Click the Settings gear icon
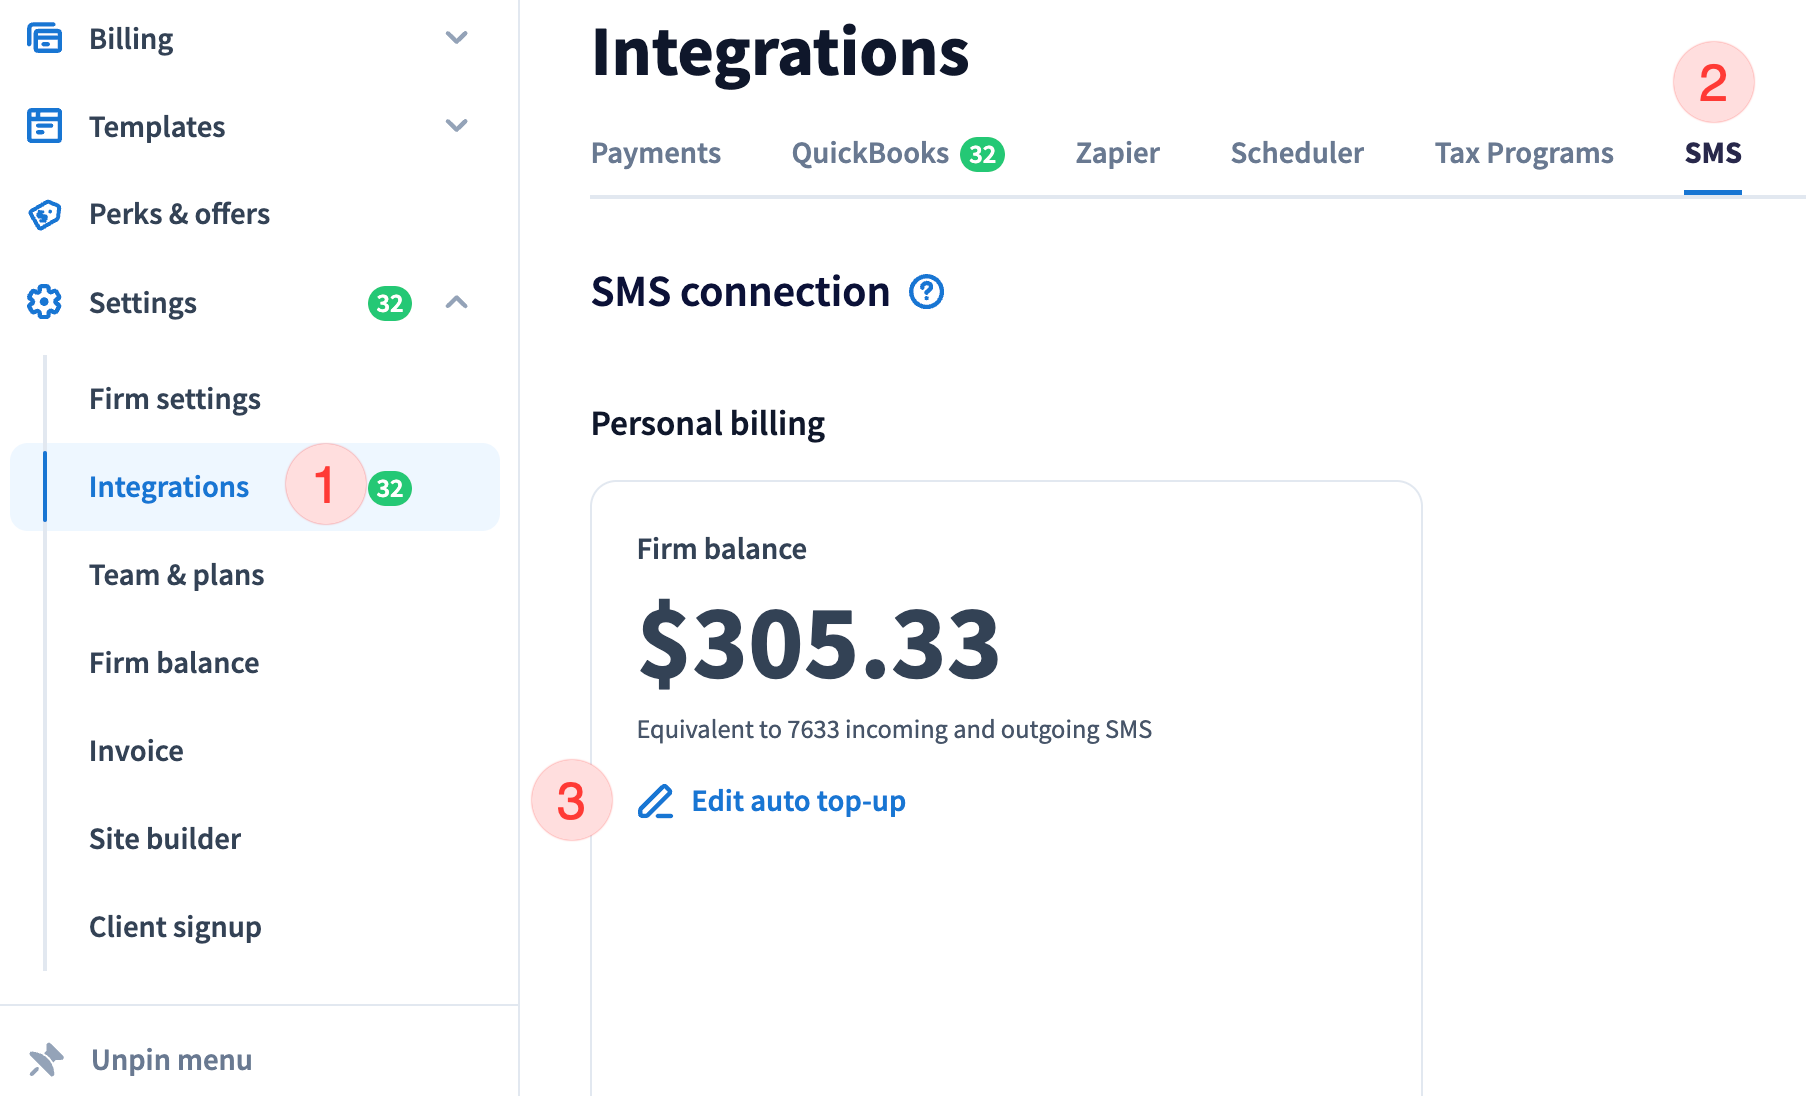 44,302
